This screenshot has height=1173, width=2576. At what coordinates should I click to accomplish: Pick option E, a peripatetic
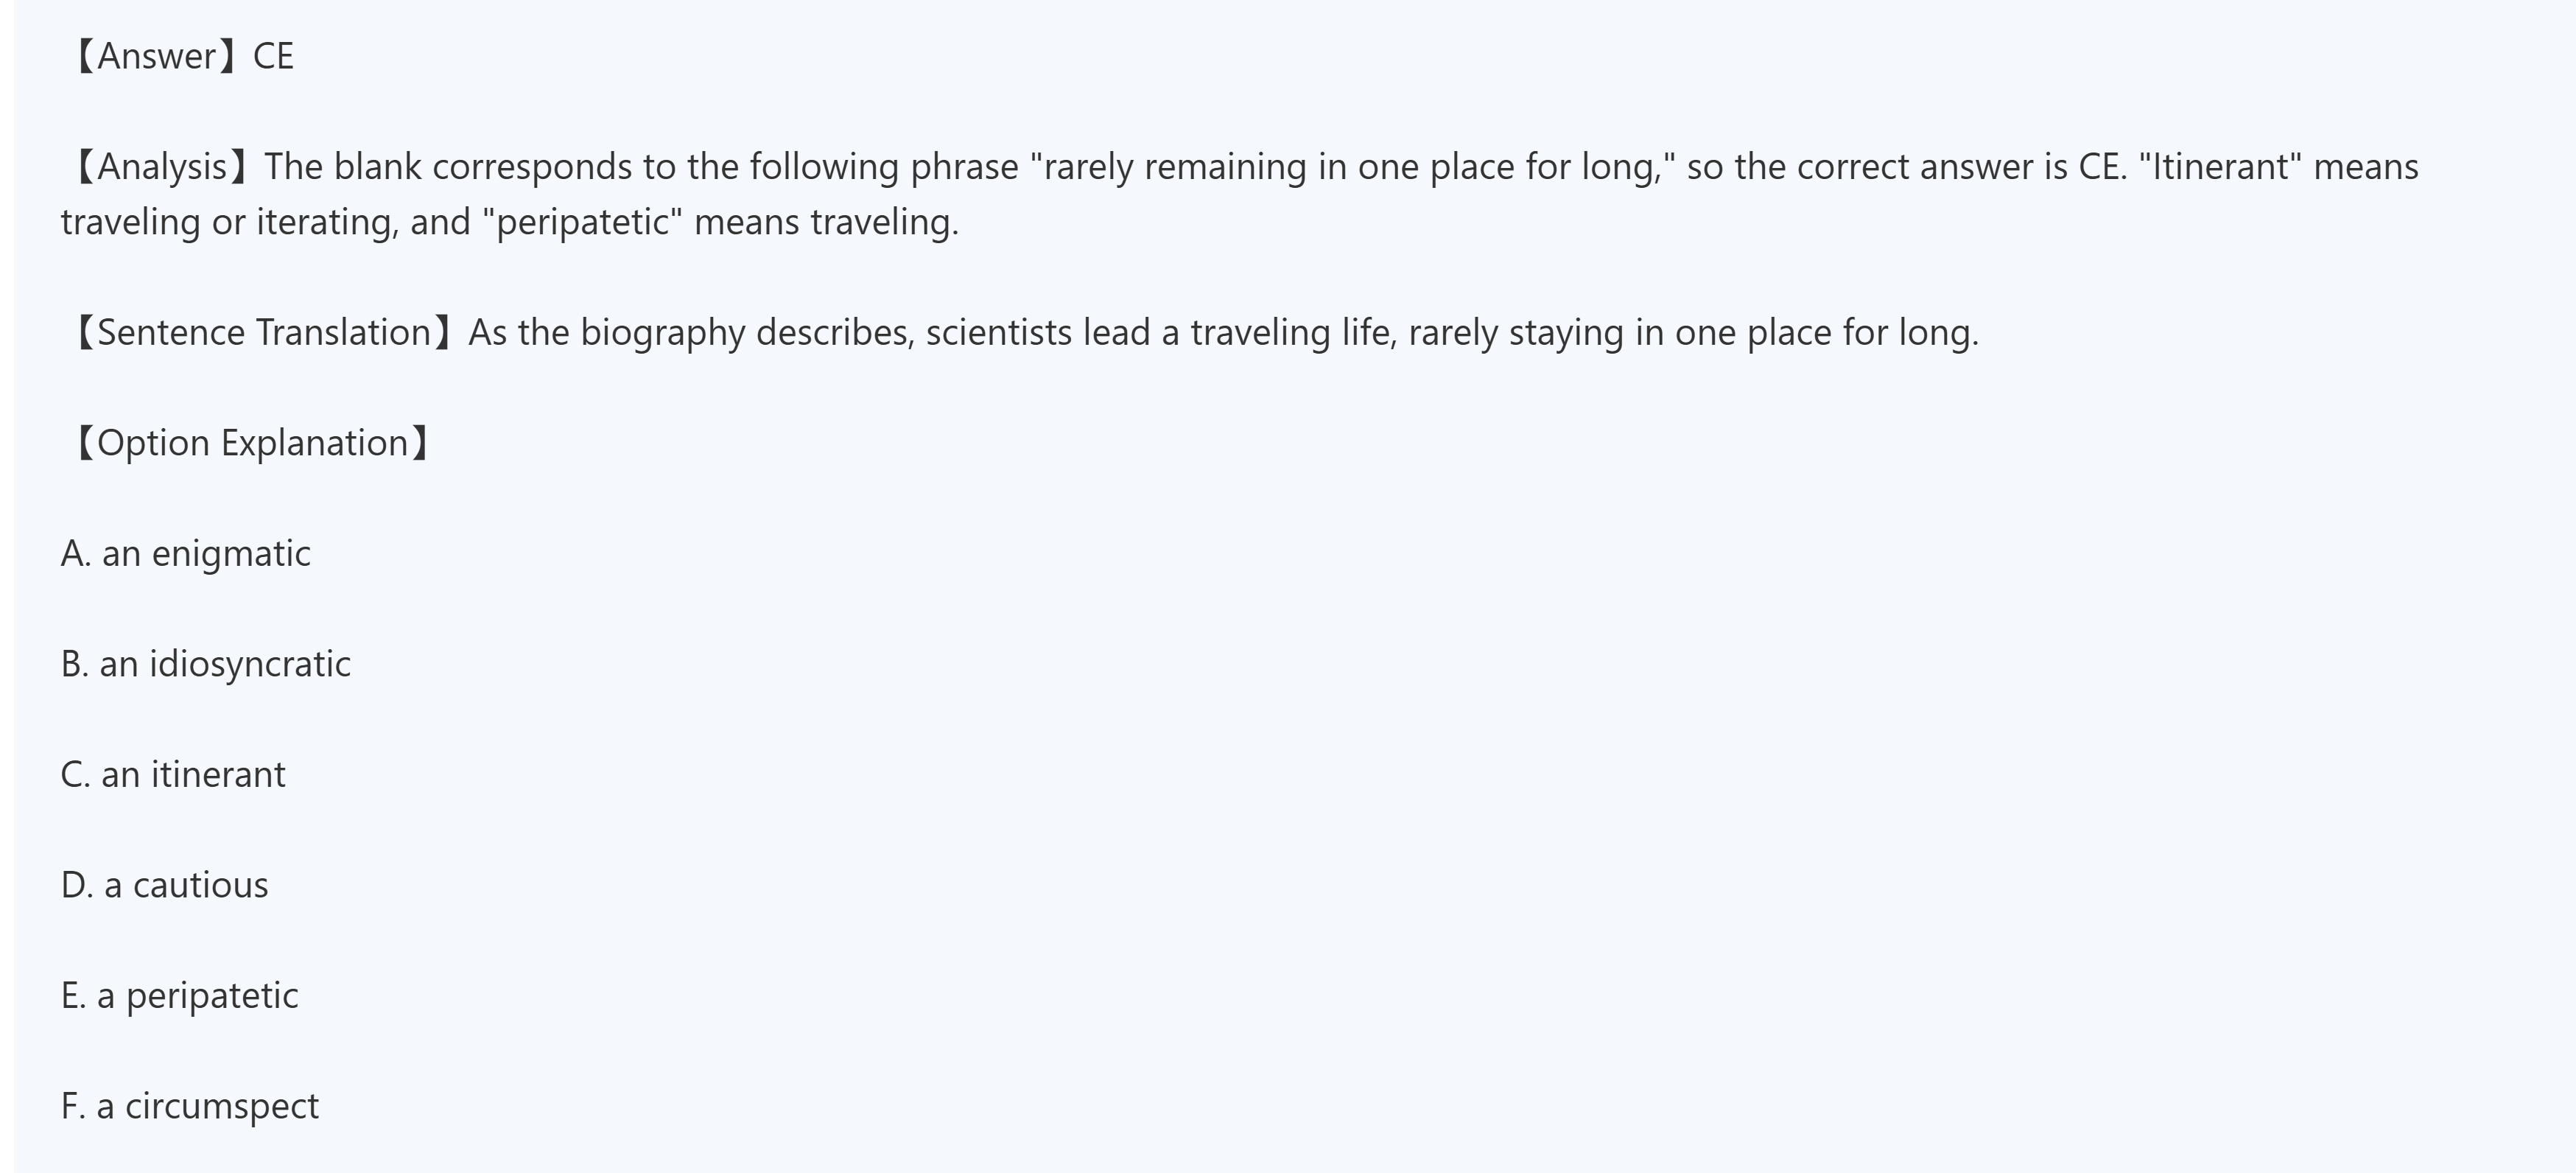180,996
